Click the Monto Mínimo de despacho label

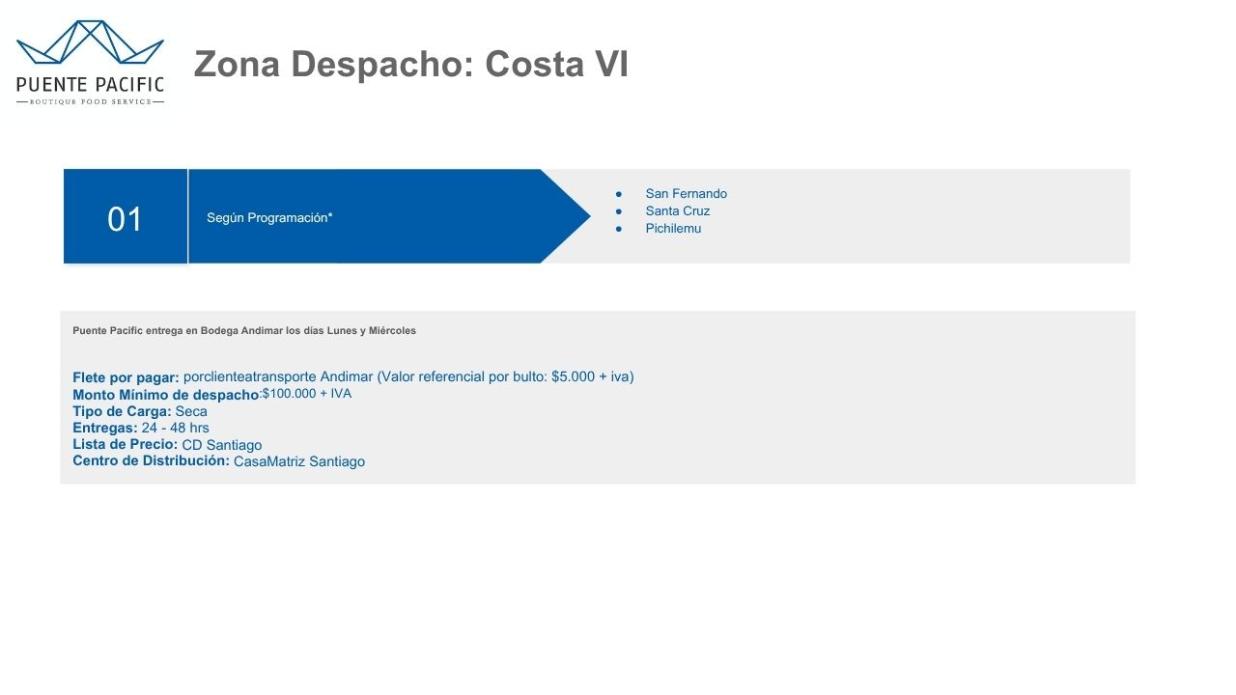pyautogui.click(x=166, y=395)
